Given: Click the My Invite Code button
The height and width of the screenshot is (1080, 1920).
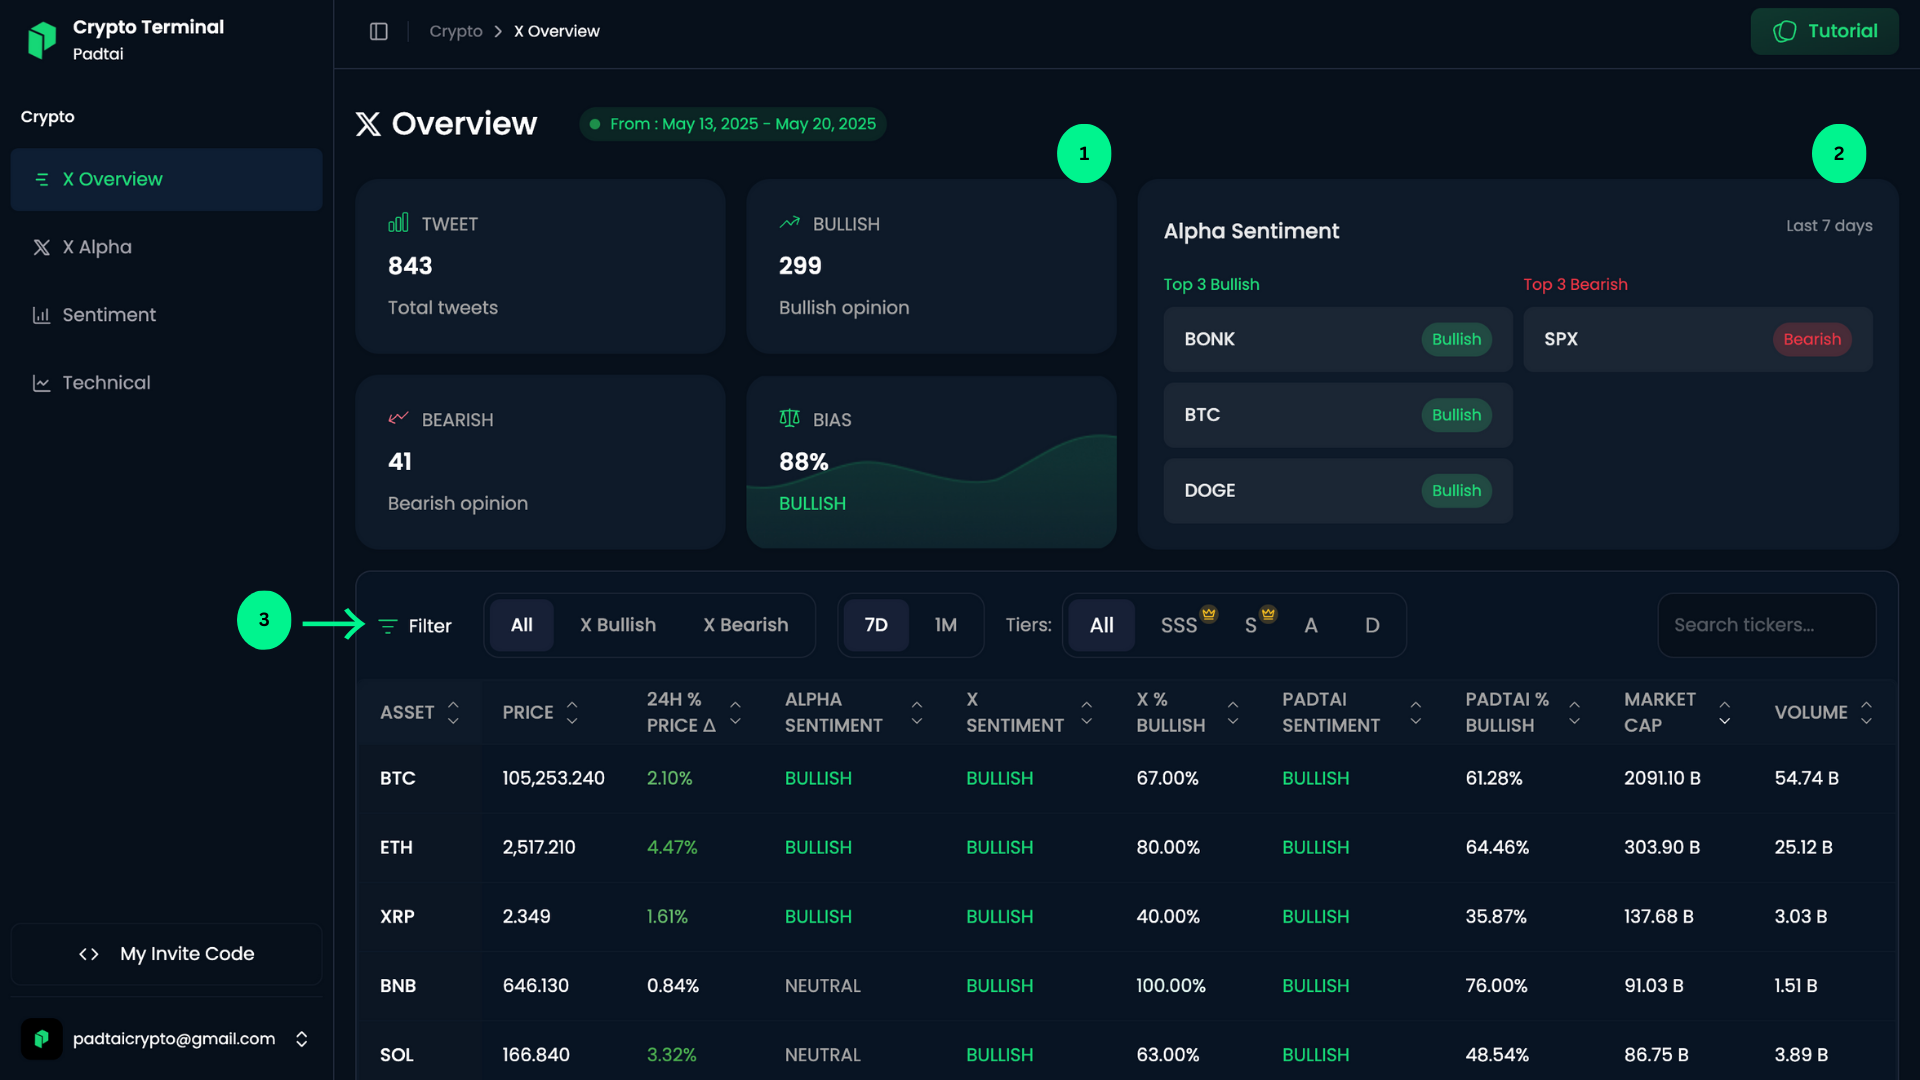Looking at the screenshot, I should pos(166,954).
